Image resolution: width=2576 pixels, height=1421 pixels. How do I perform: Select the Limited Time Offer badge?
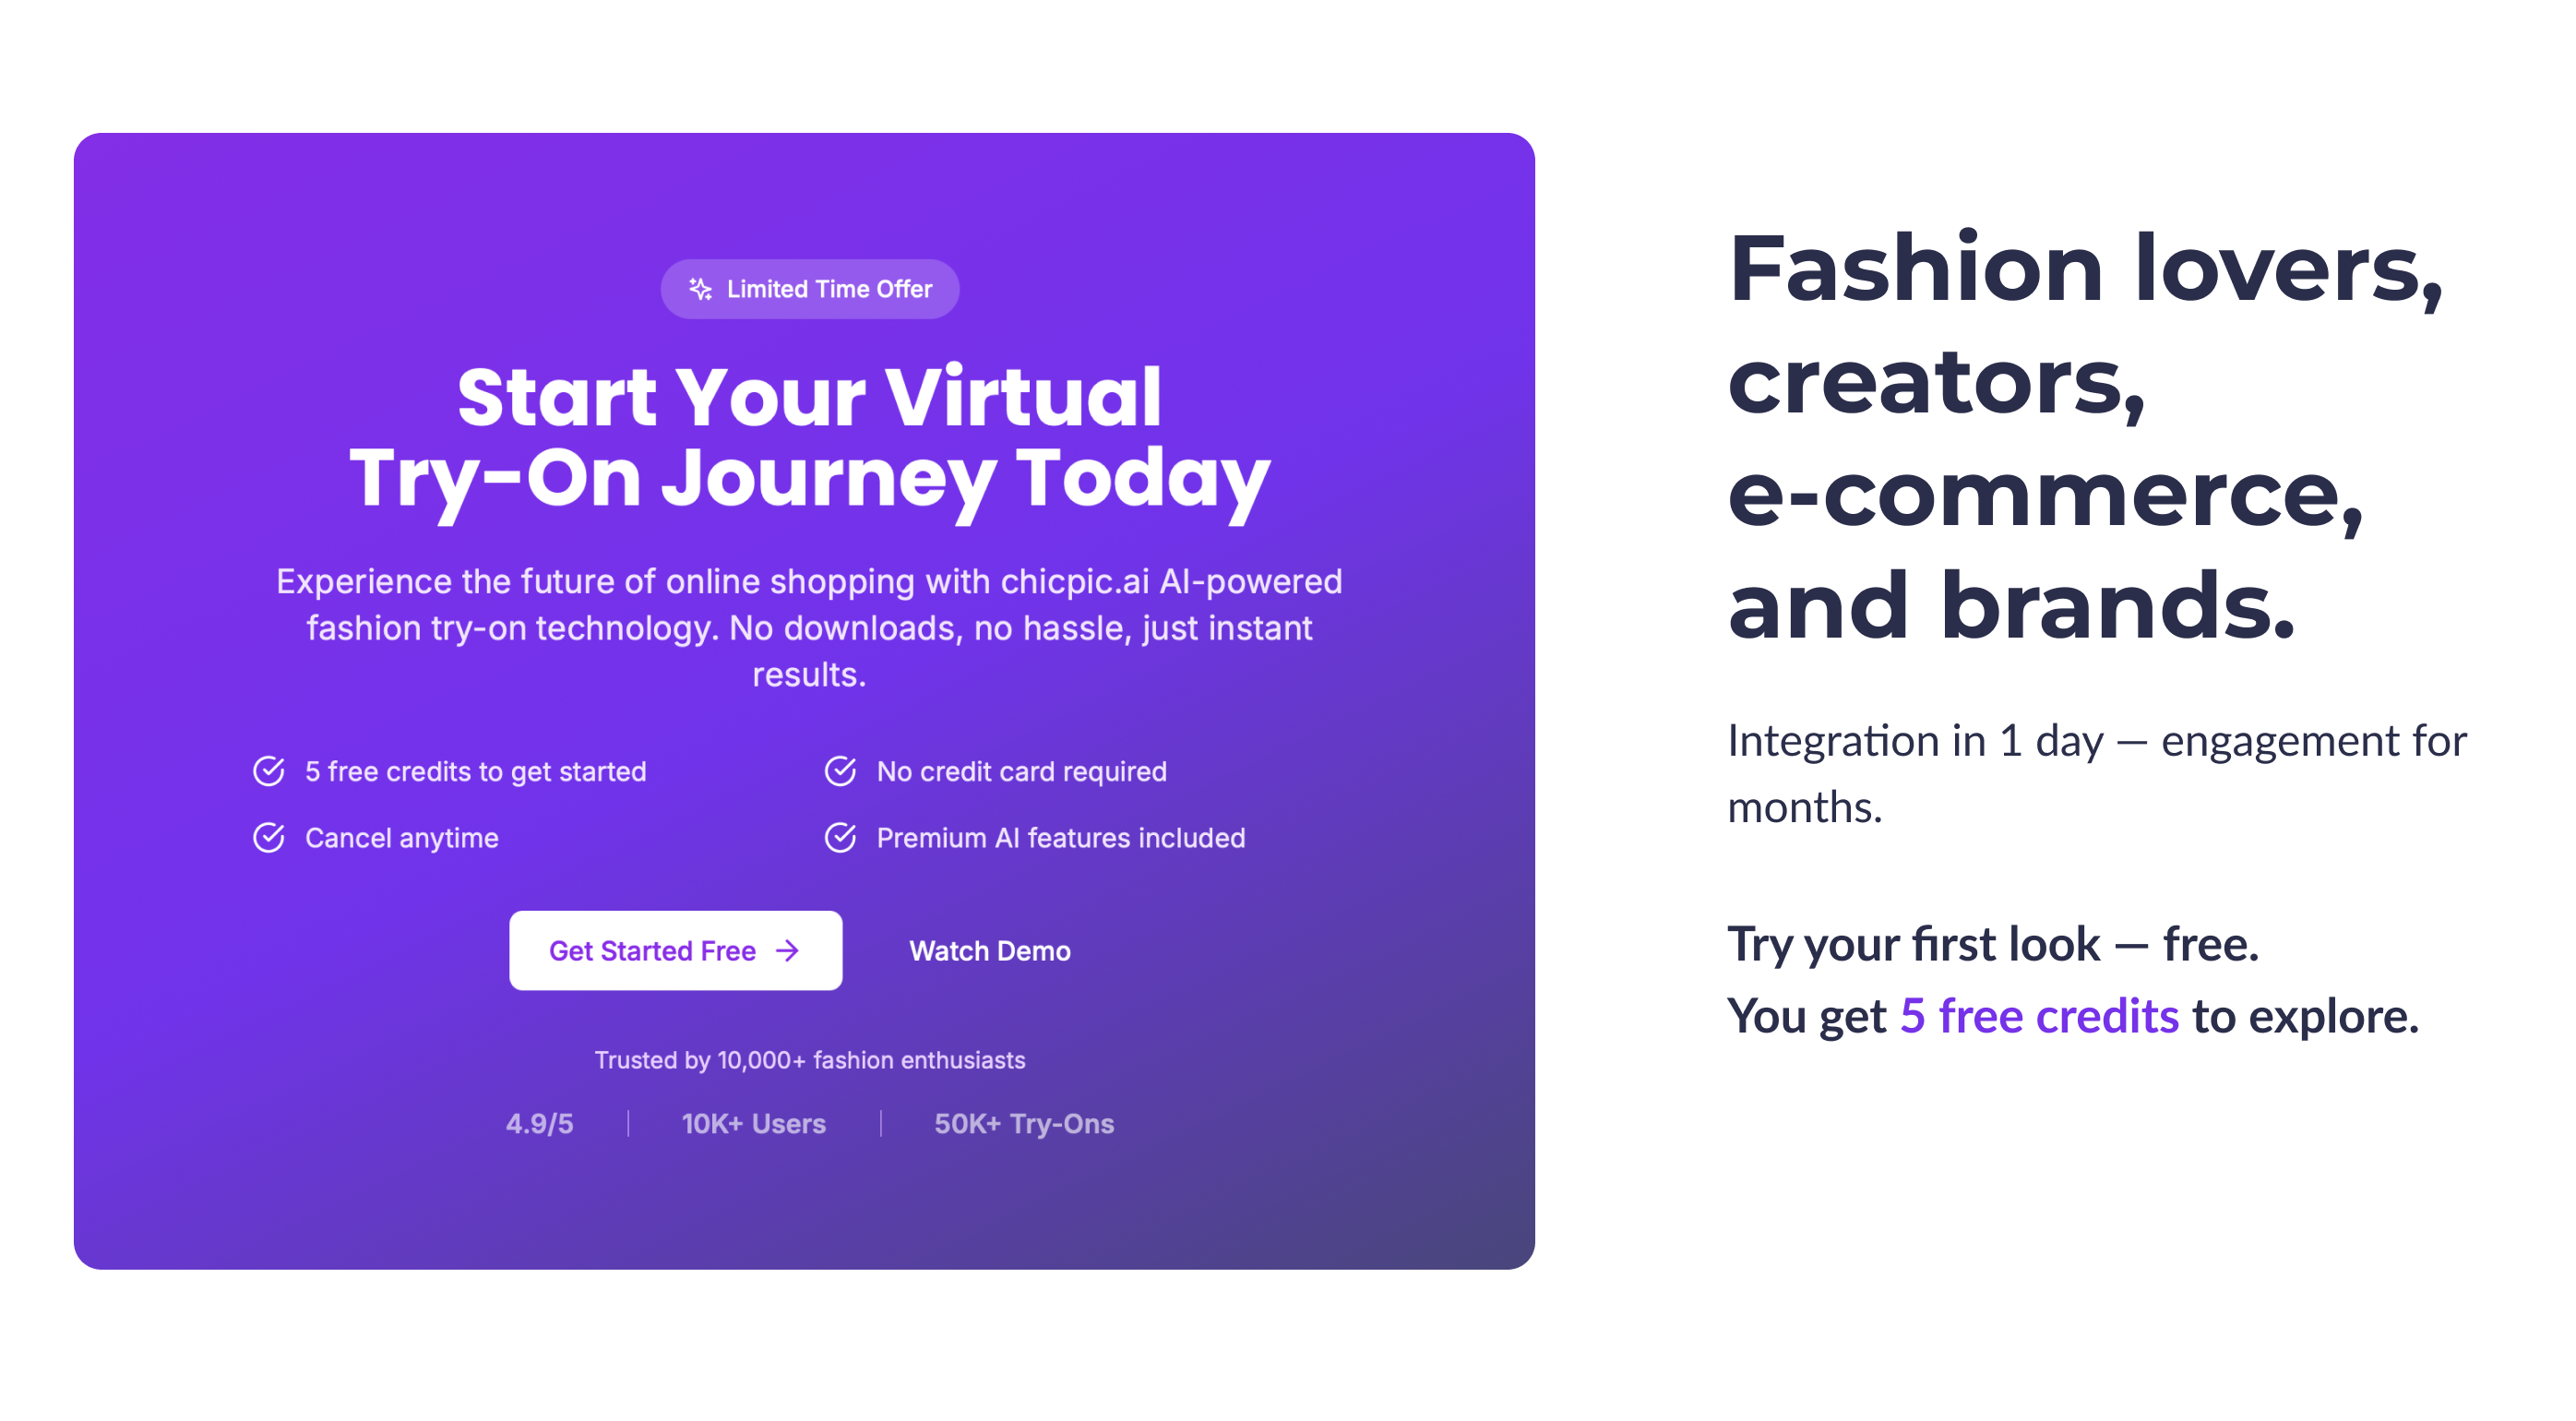pyautogui.click(x=809, y=289)
